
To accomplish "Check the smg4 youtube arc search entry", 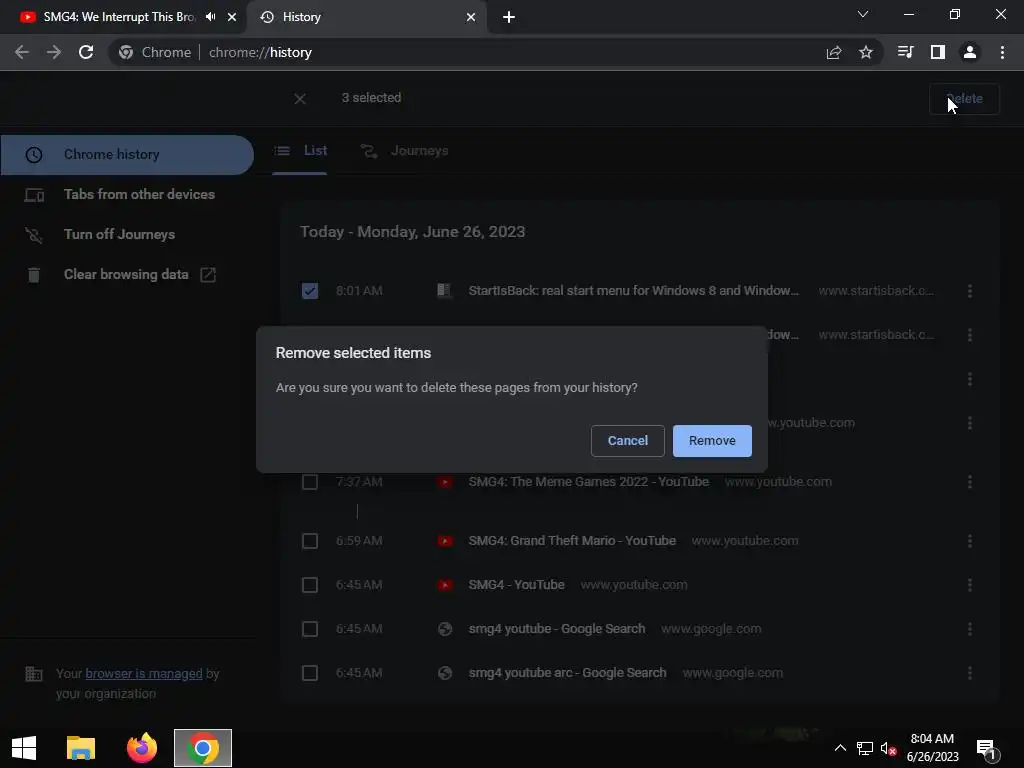I will 310,673.
